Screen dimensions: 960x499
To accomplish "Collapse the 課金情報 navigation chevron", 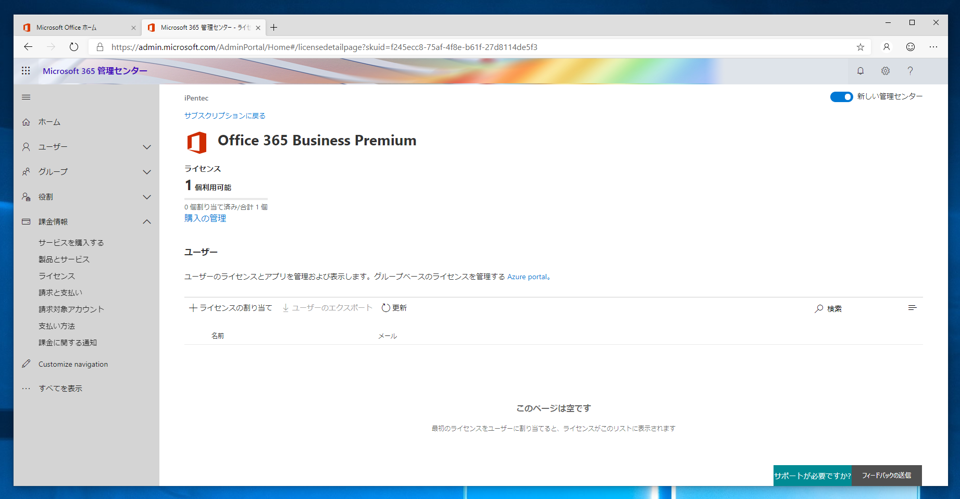I will (x=147, y=222).
